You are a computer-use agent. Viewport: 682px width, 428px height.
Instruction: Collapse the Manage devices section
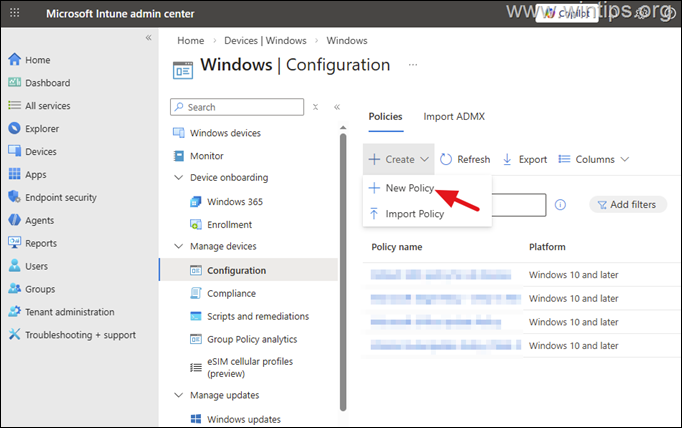[178, 246]
